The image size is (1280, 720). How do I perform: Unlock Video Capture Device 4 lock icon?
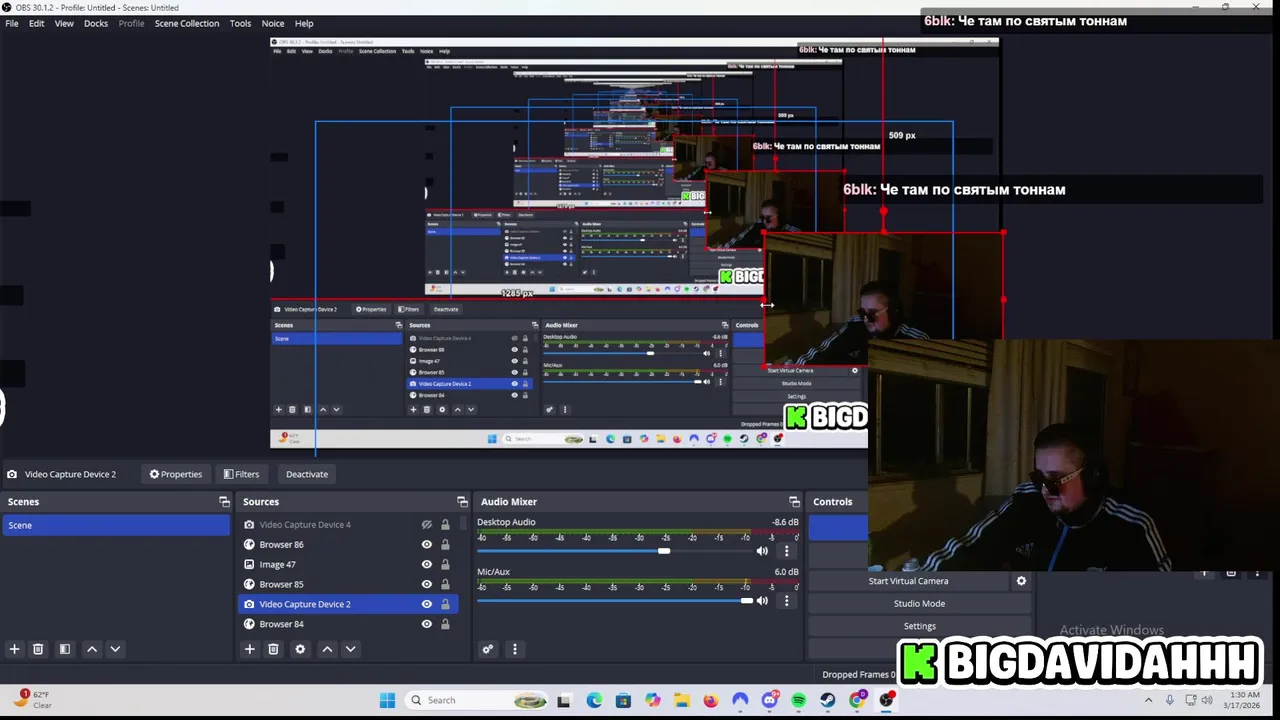tap(445, 525)
